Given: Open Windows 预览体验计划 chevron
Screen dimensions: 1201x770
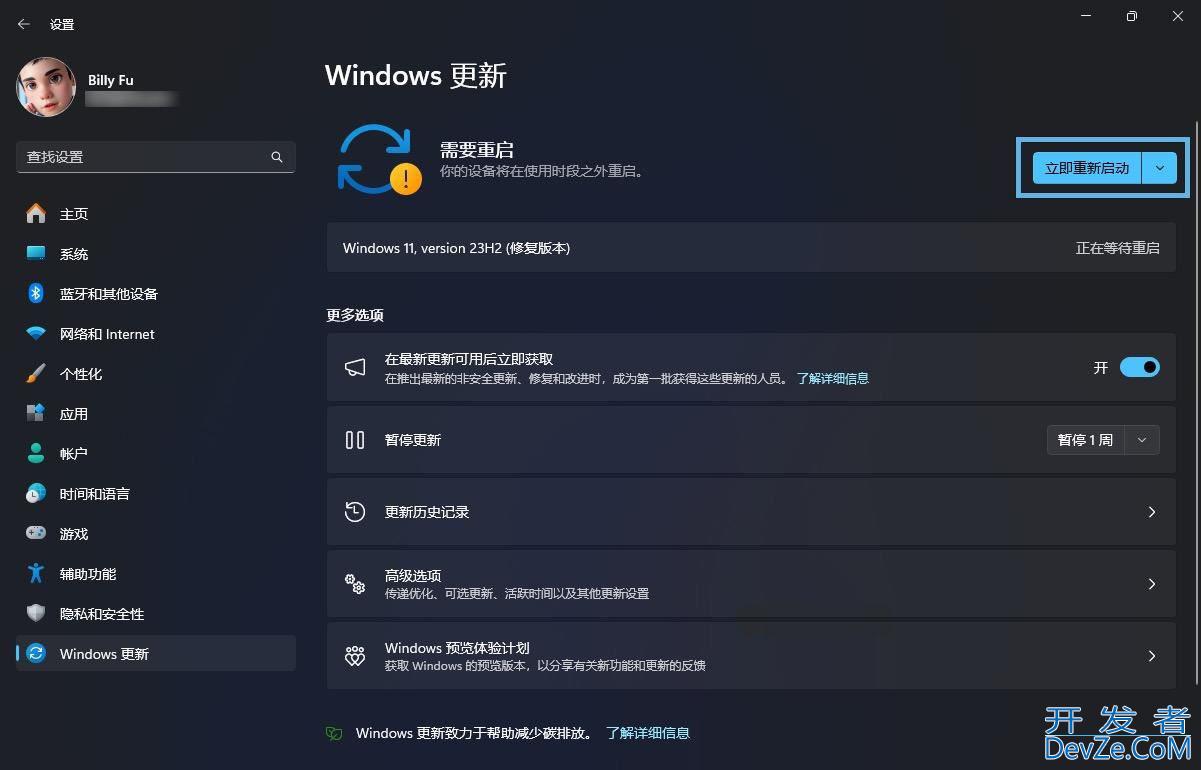Looking at the screenshot, I should point(1151,656).
